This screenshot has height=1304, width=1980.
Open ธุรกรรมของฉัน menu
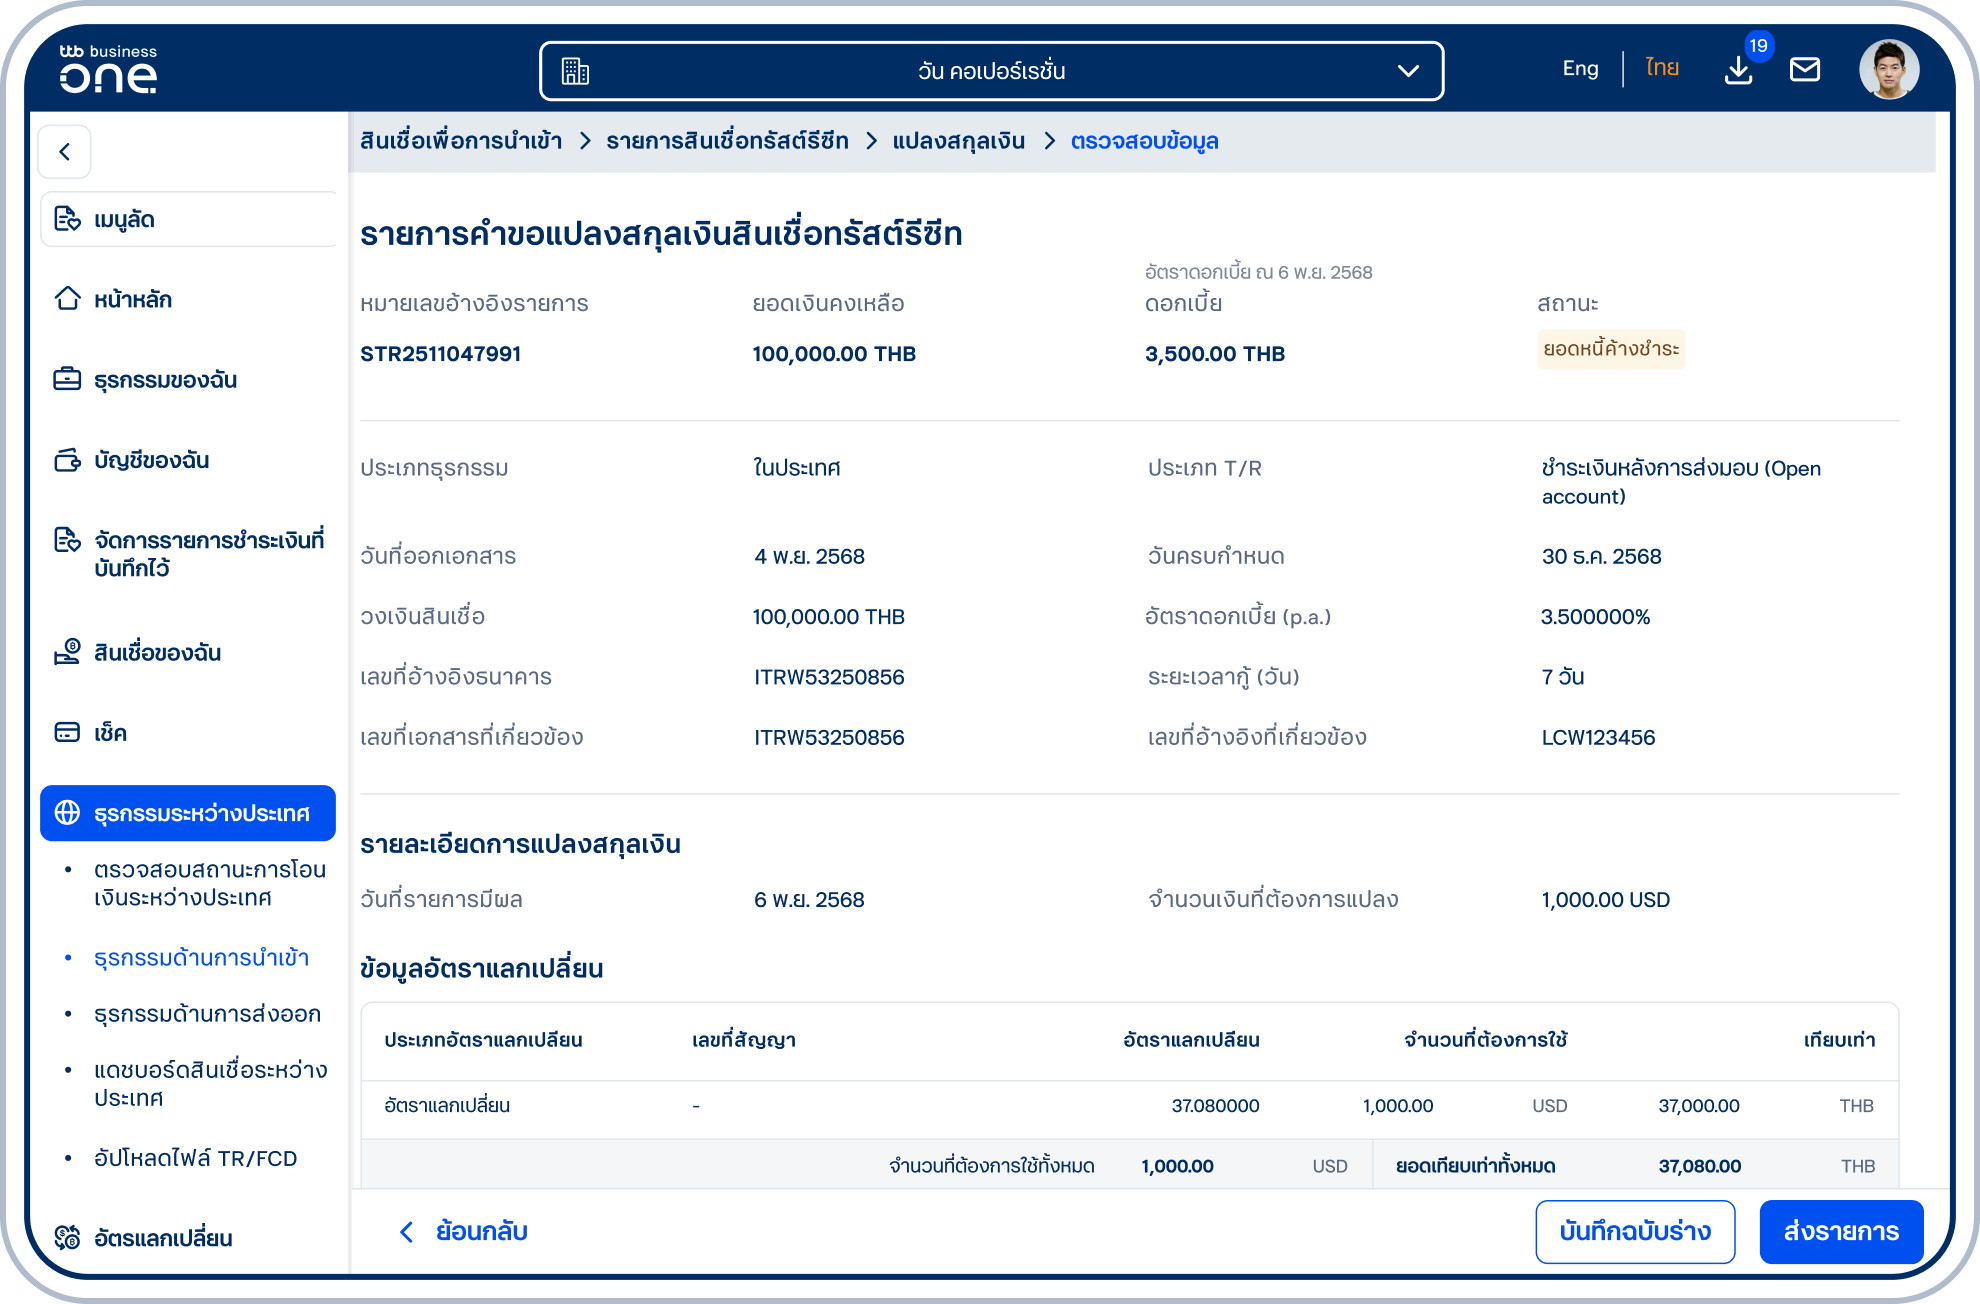point(165,380)
